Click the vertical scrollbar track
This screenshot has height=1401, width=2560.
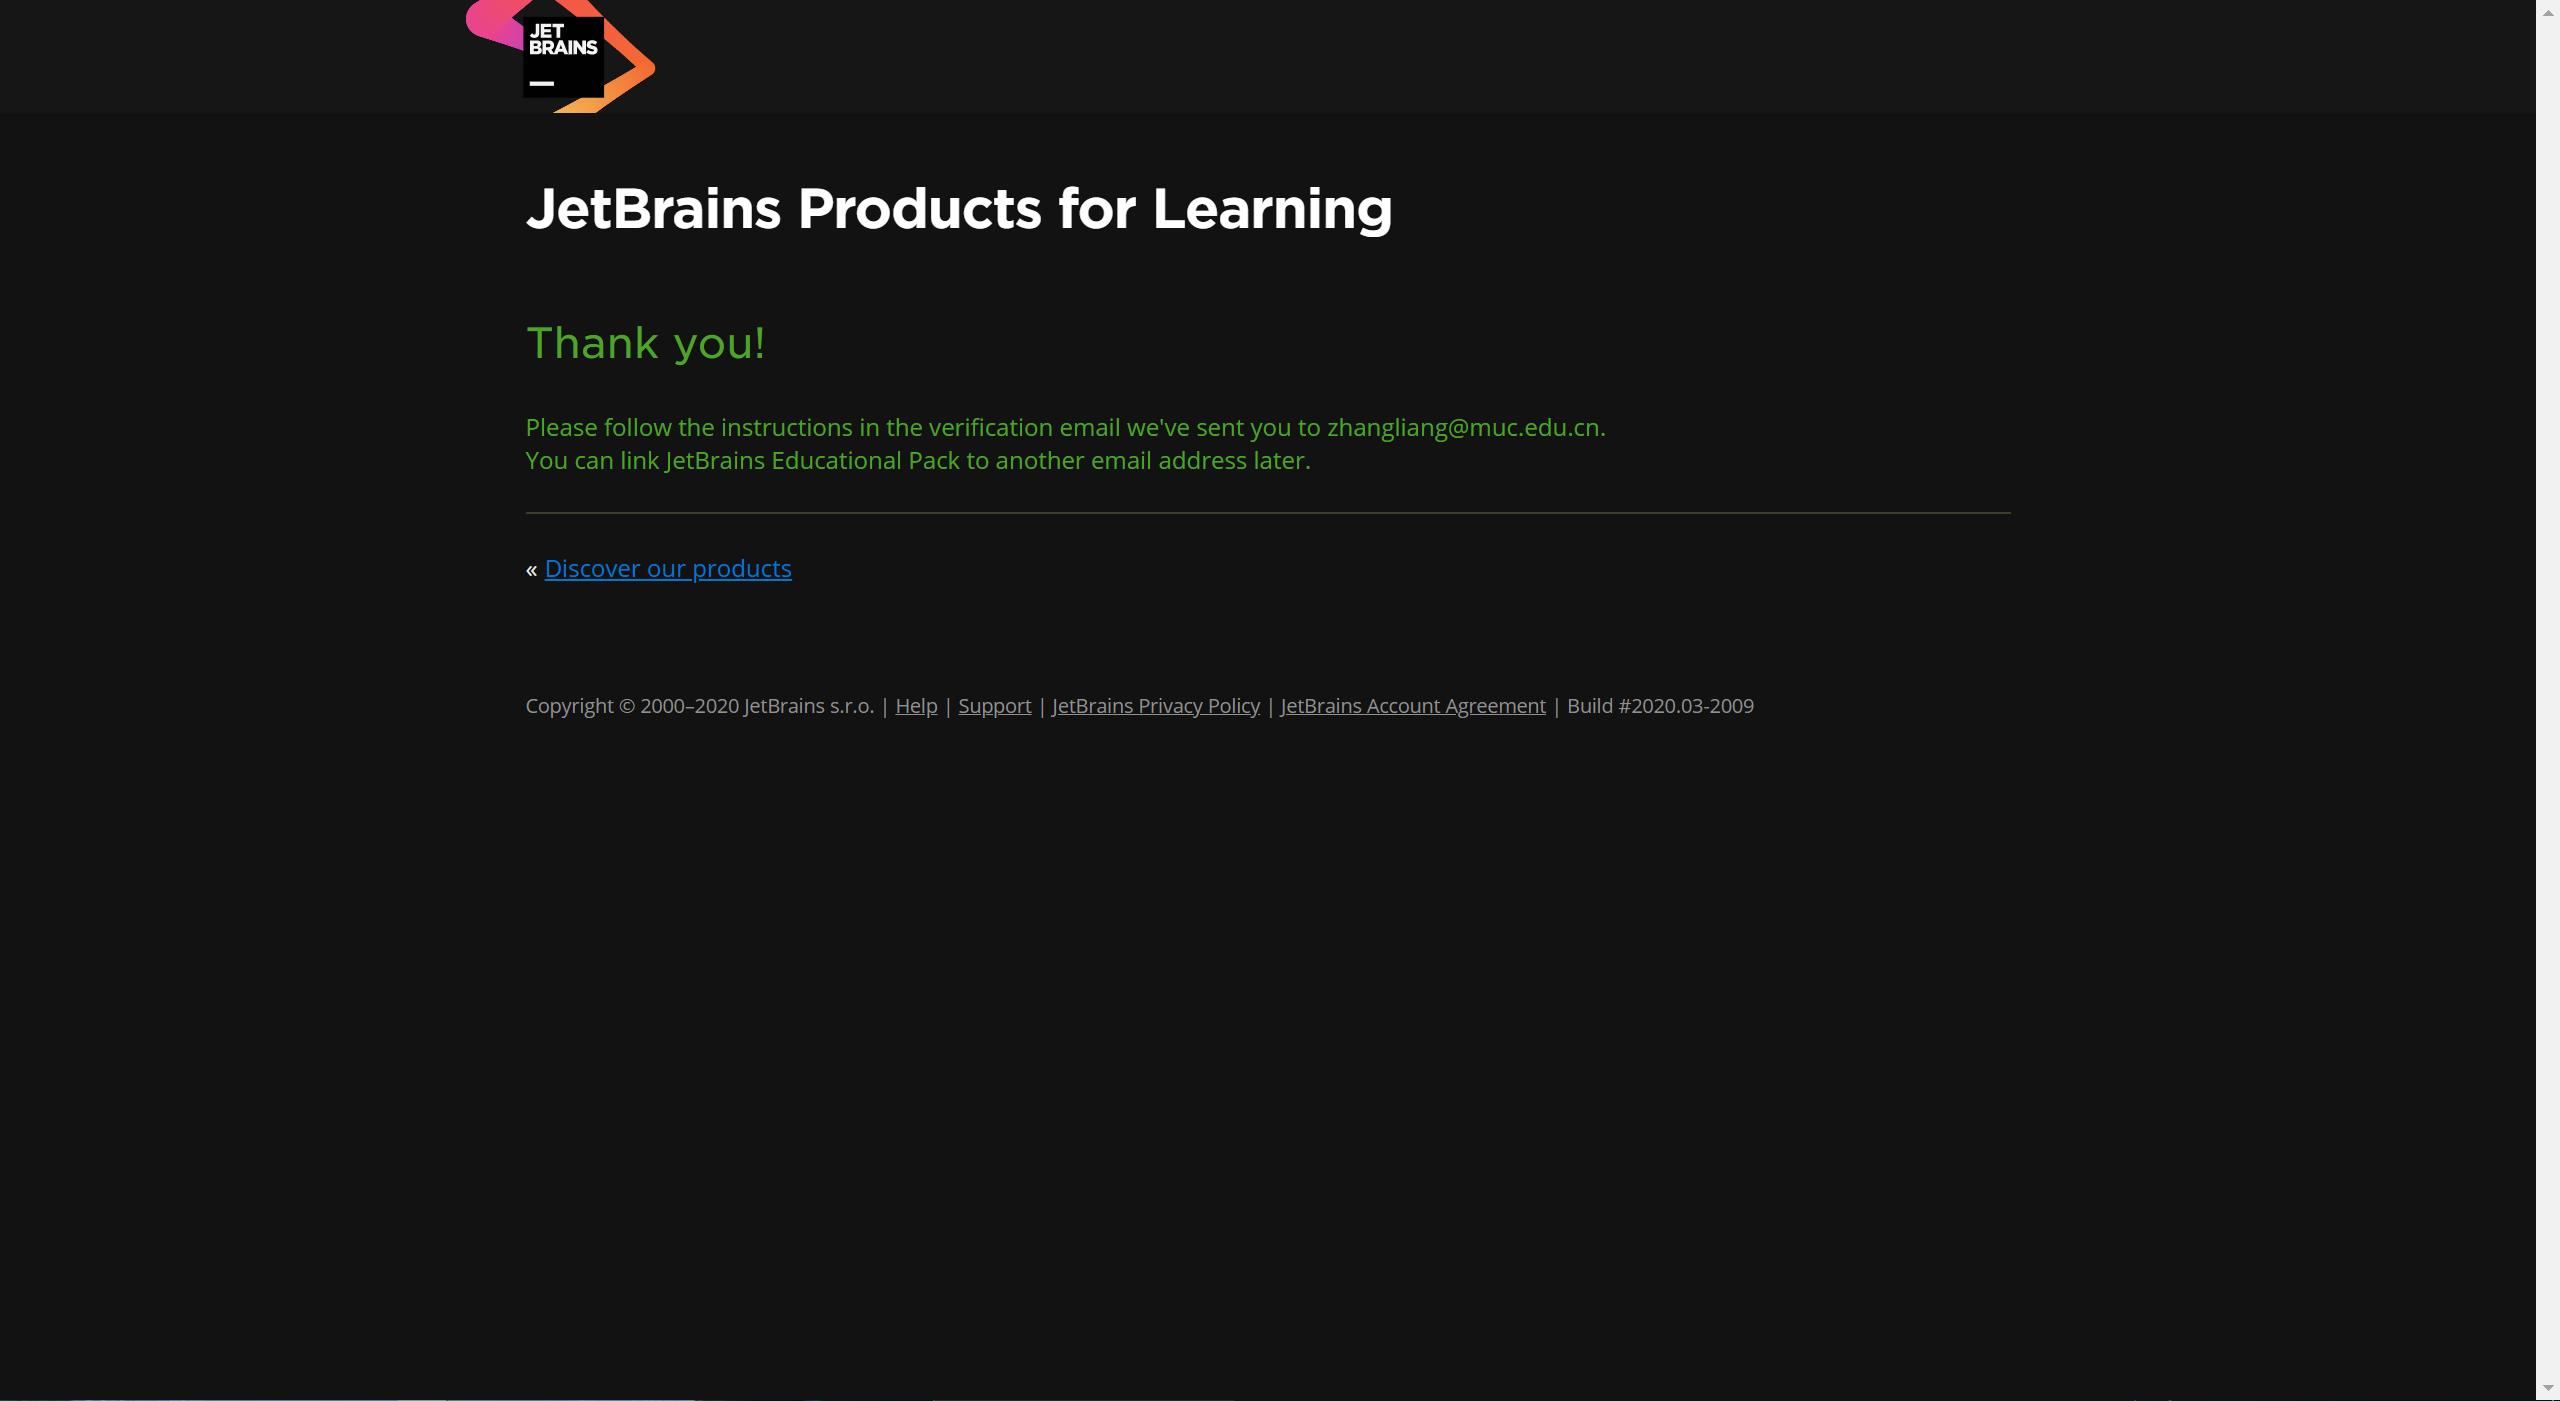tap(2547, 700)
